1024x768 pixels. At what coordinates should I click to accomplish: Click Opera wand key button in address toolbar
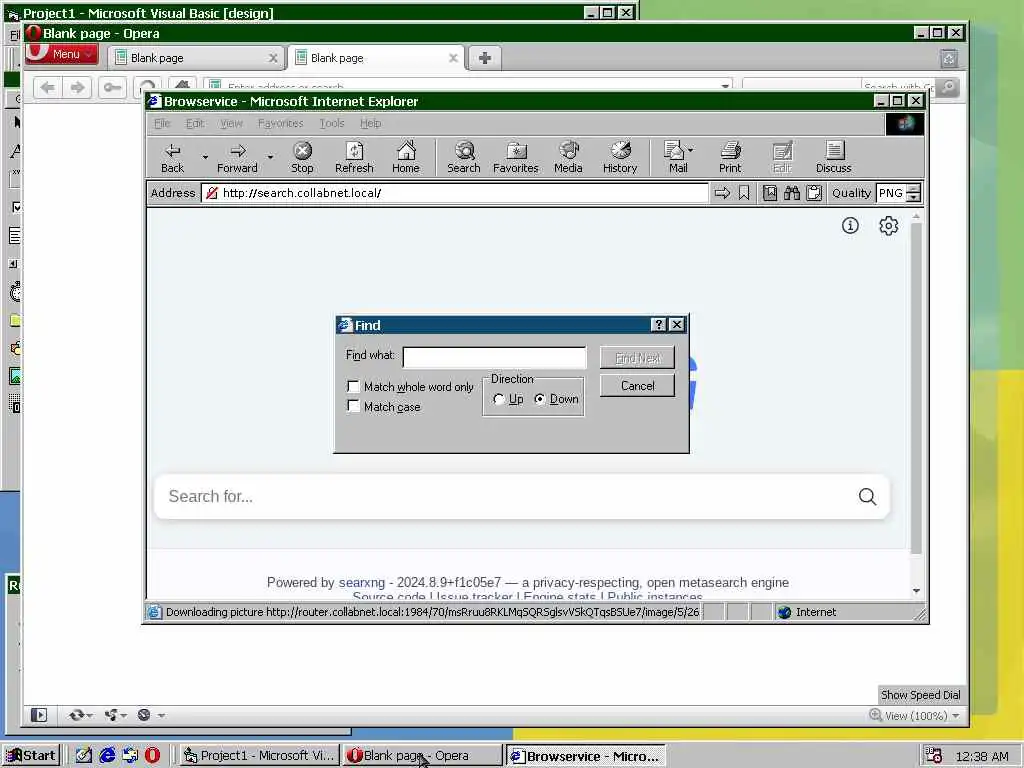click(x=112, y=87)
